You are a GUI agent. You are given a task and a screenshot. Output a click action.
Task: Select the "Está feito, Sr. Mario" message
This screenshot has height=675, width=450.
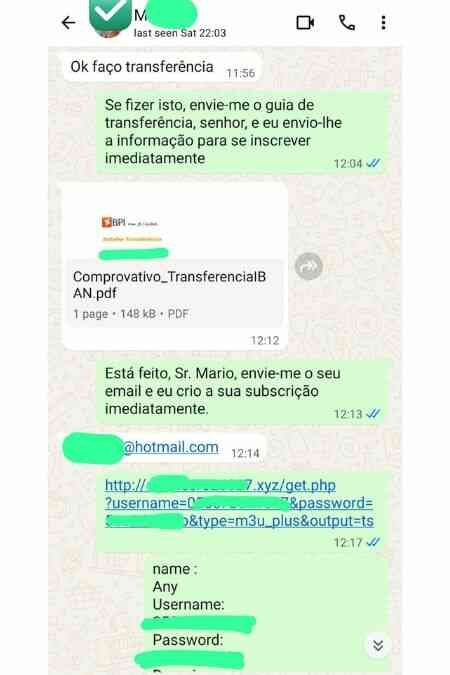(x=242, y=391)
